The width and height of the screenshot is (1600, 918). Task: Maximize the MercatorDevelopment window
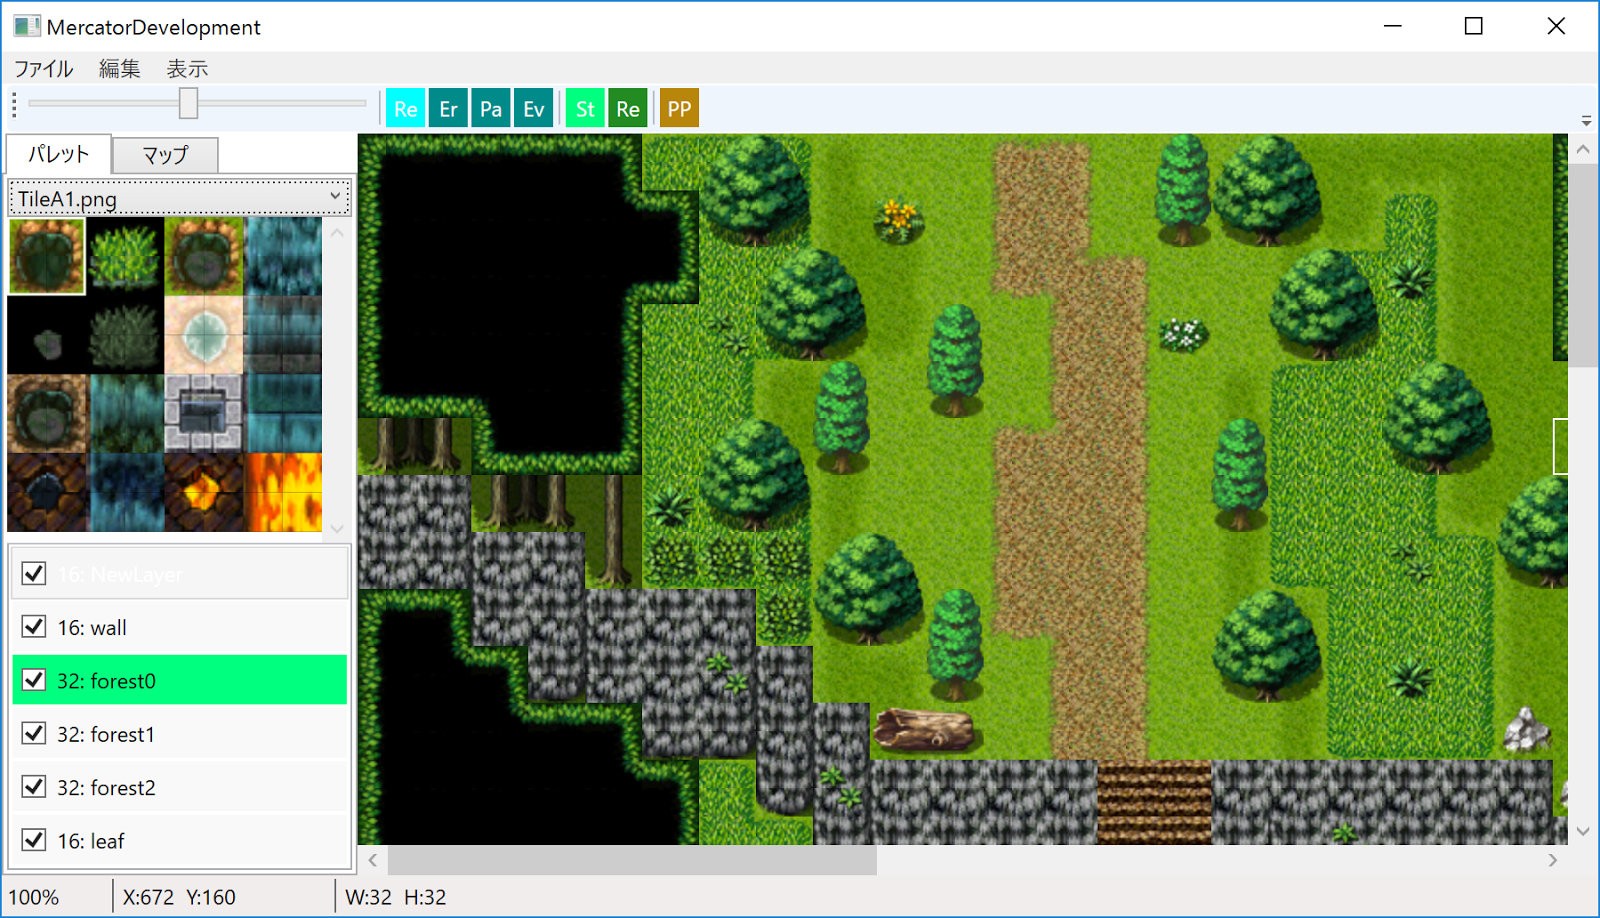(1474, 27)
